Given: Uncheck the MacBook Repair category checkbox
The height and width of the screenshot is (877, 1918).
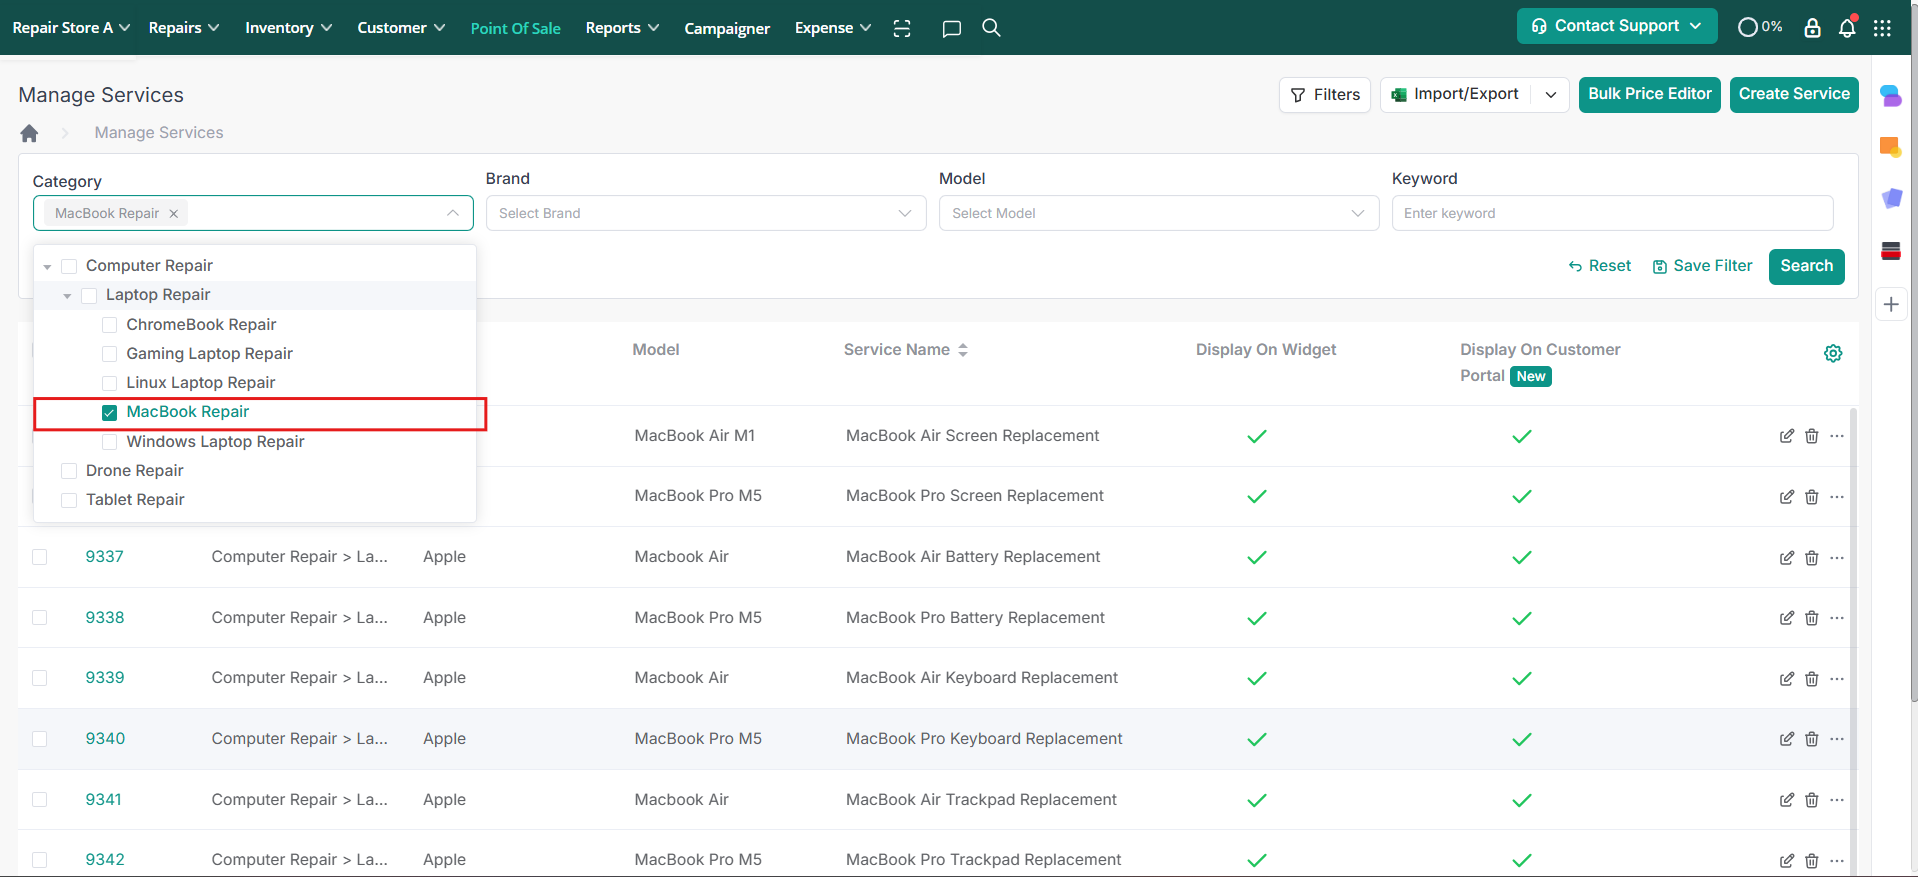Looking at the screenshot, I should [110, 413].
